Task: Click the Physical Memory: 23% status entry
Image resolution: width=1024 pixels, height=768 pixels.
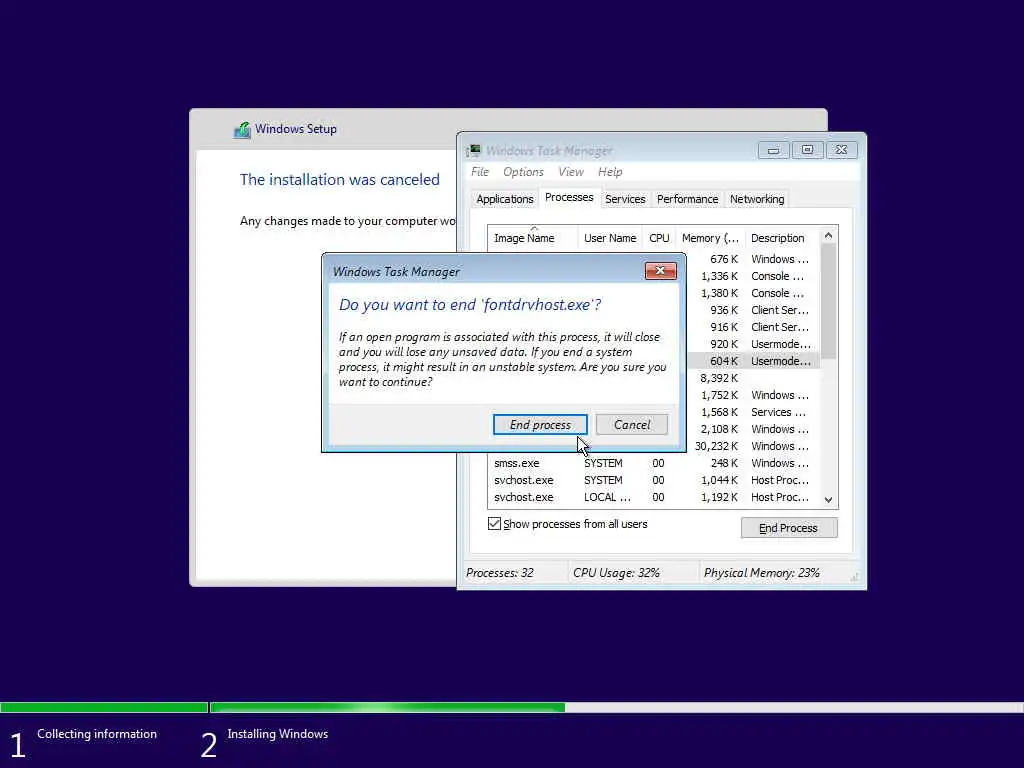Action: [x=761, y=573]
